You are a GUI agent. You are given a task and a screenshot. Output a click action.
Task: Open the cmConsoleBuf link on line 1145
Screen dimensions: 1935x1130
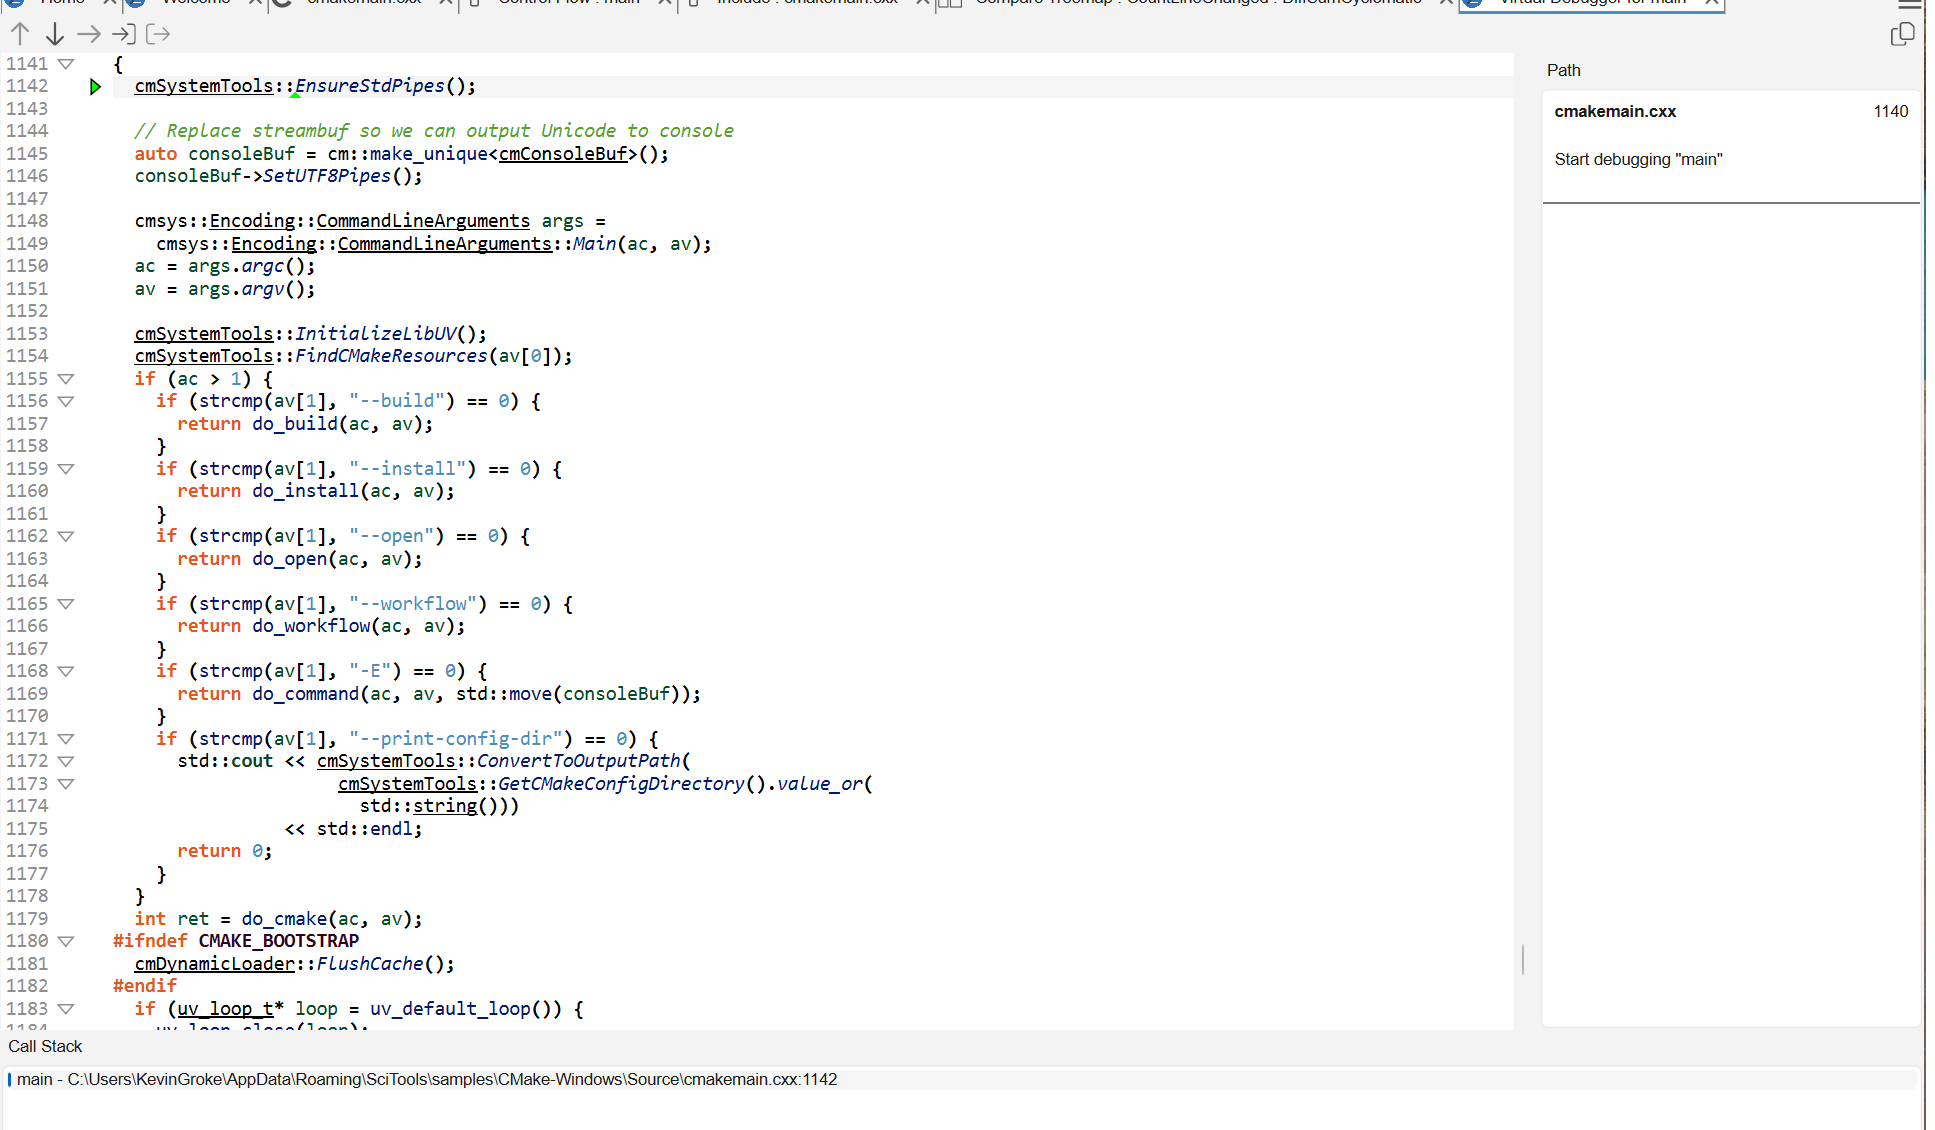tap(563, 154)
